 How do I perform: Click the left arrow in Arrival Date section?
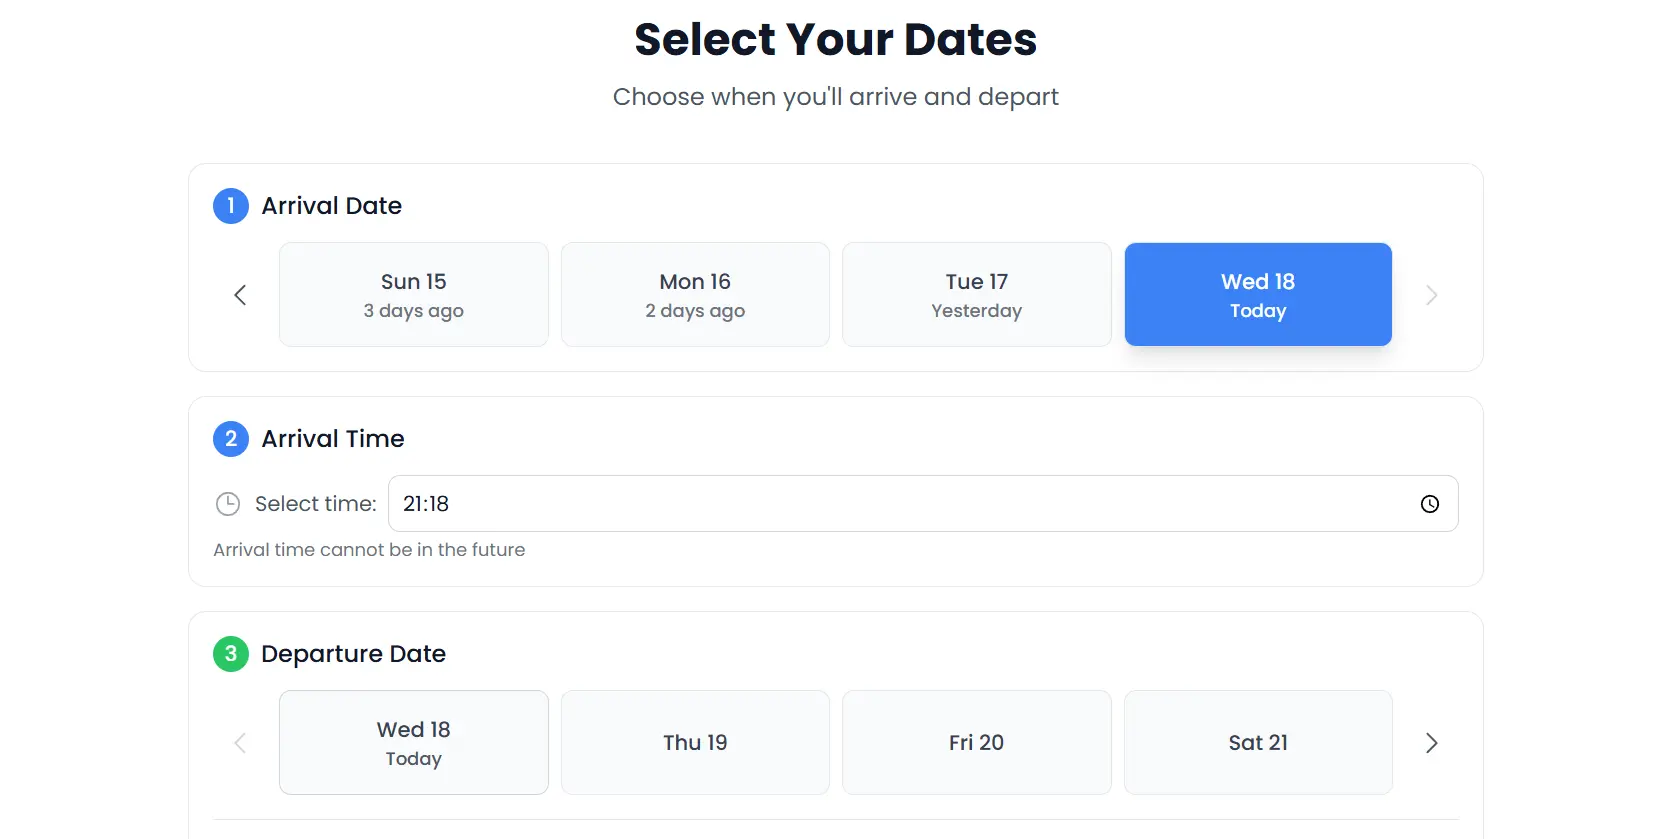(x=239, y=295)
